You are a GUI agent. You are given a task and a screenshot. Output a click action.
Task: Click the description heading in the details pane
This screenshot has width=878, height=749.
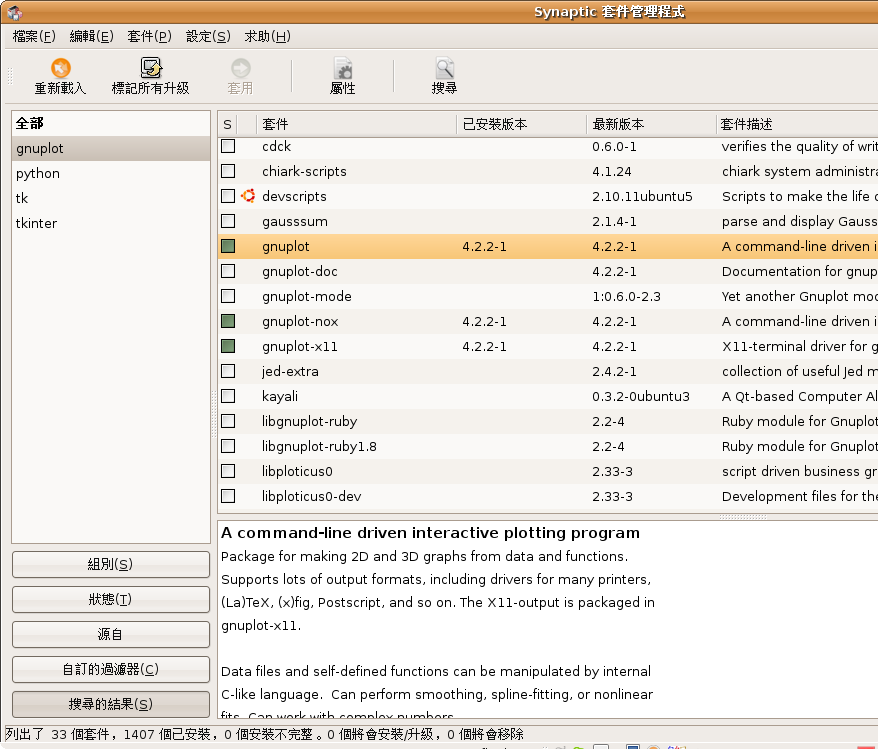[430, 533]
